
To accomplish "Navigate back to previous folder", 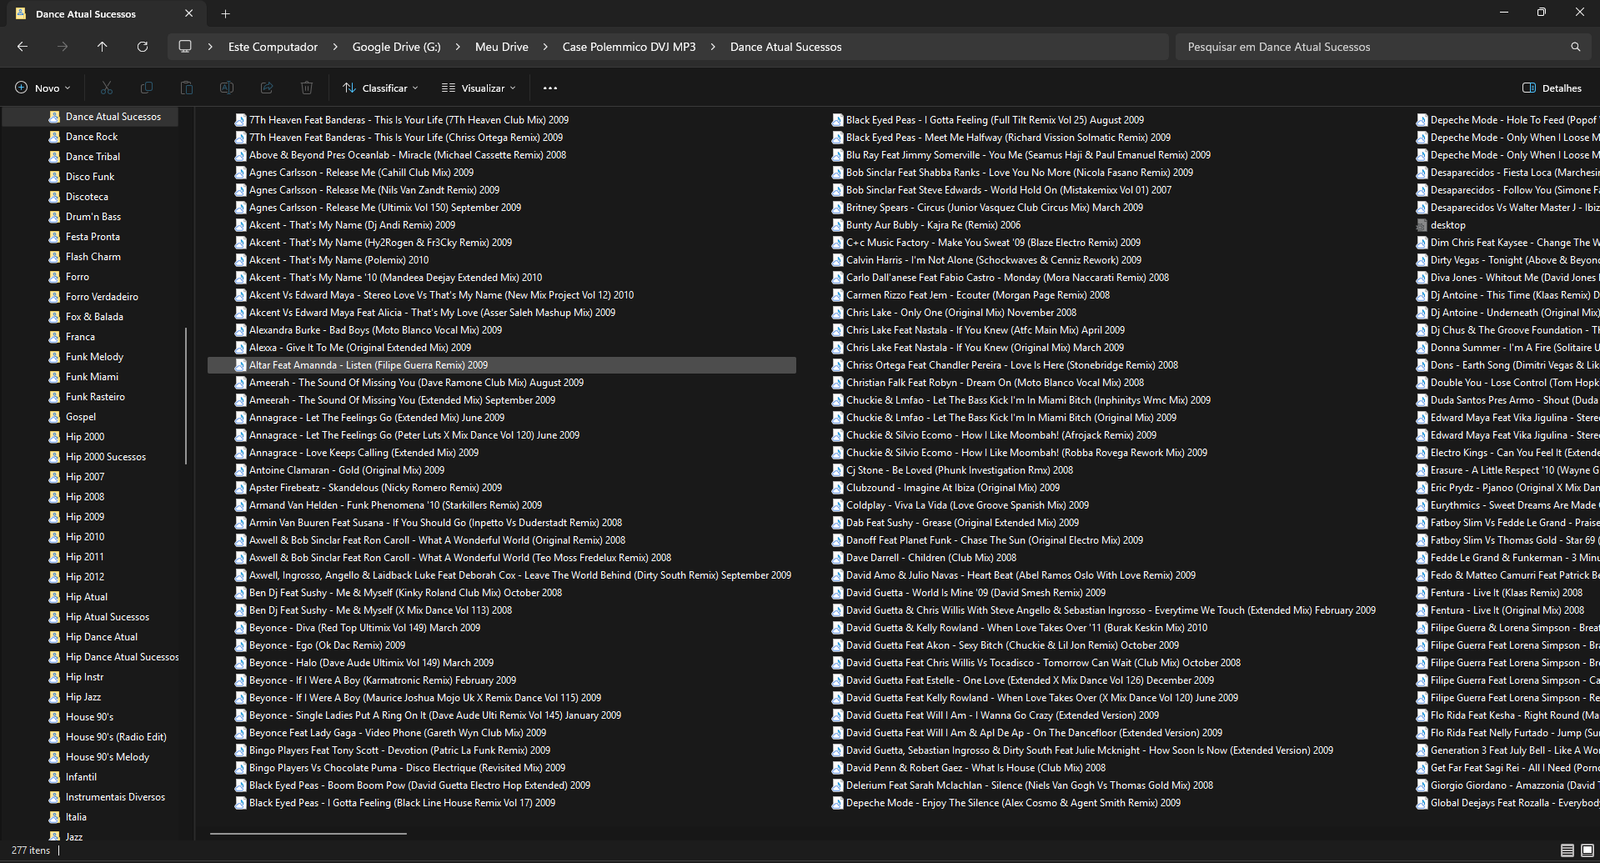I will point(22,47).
